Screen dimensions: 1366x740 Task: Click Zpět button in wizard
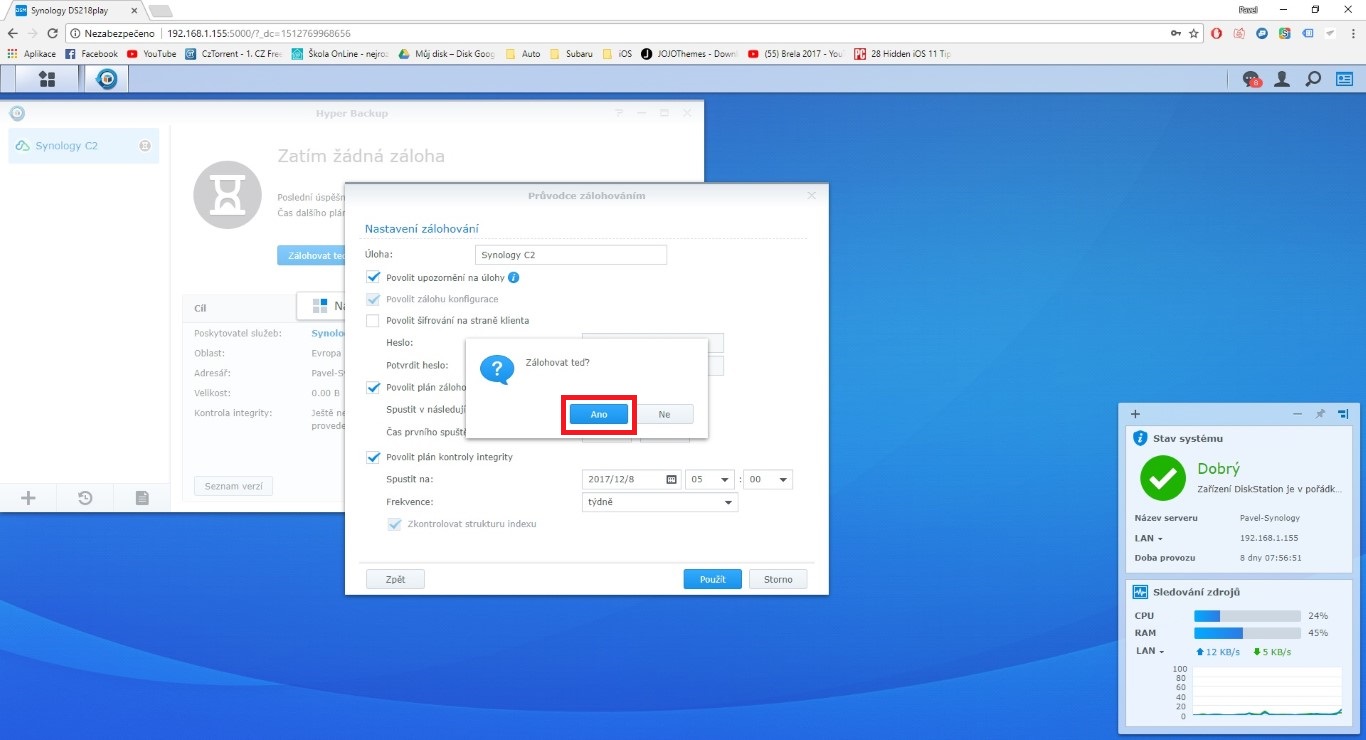[395, 579]
